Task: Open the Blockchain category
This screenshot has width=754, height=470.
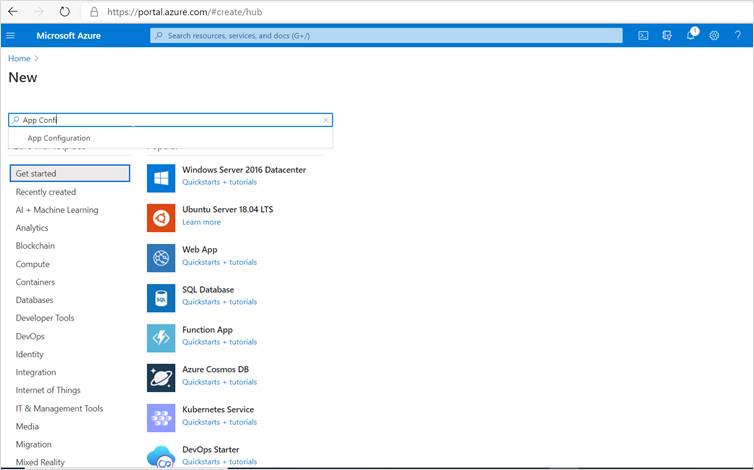Action: (x=35, y=246)
